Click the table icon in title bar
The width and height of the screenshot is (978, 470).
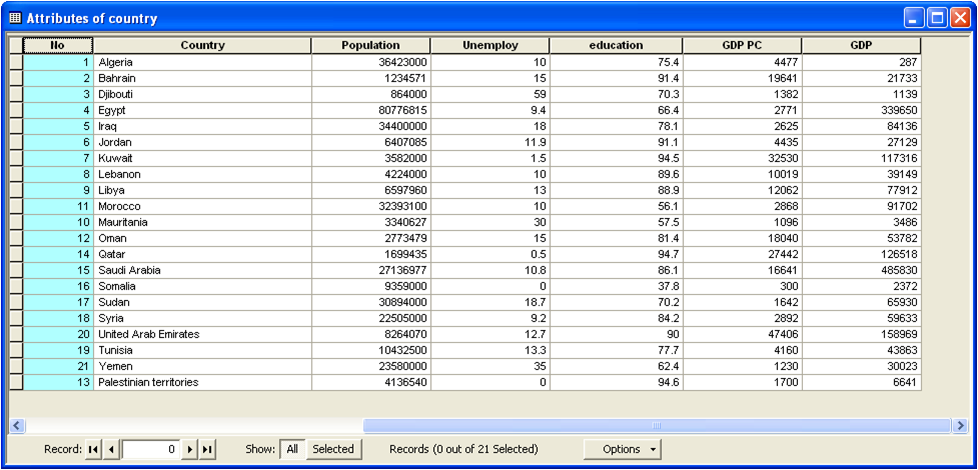click(16, 18)
